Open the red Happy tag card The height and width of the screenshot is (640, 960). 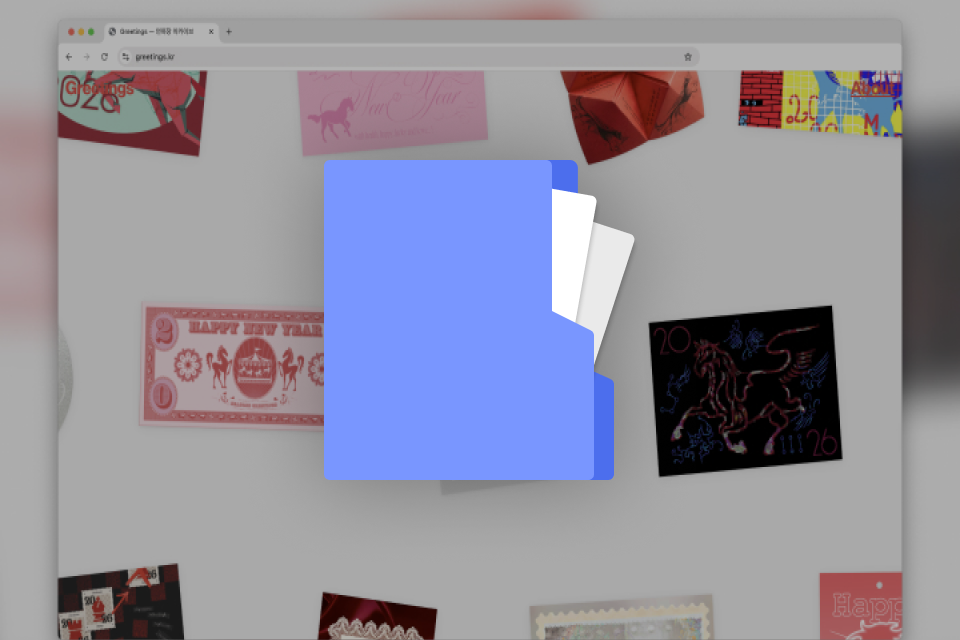[861, 606]
